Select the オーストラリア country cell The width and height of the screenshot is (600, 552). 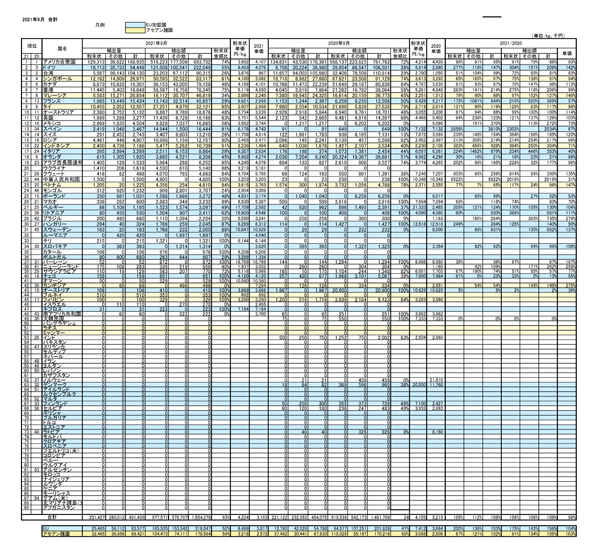click(x=62, y=112)
